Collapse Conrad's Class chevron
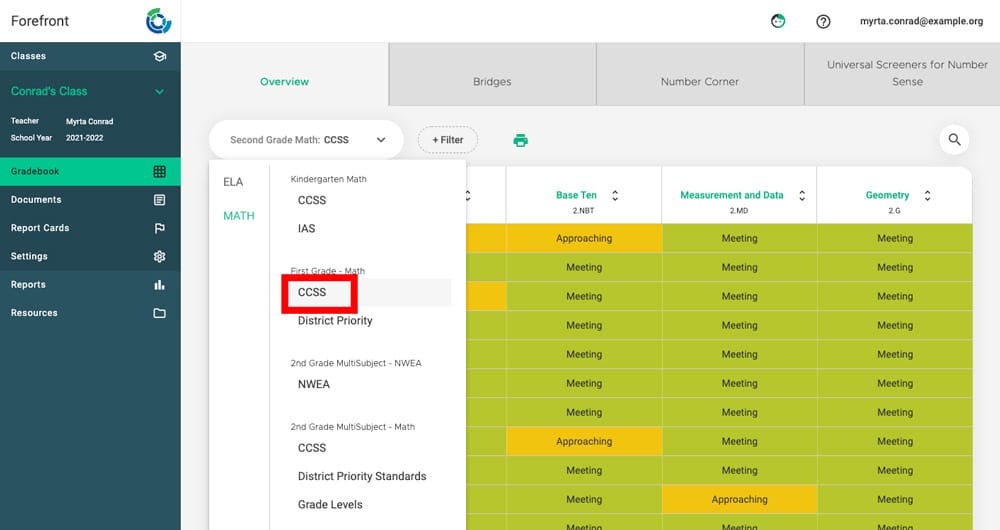This screenshot has width=1000, height=530. (x=159, y=92)
